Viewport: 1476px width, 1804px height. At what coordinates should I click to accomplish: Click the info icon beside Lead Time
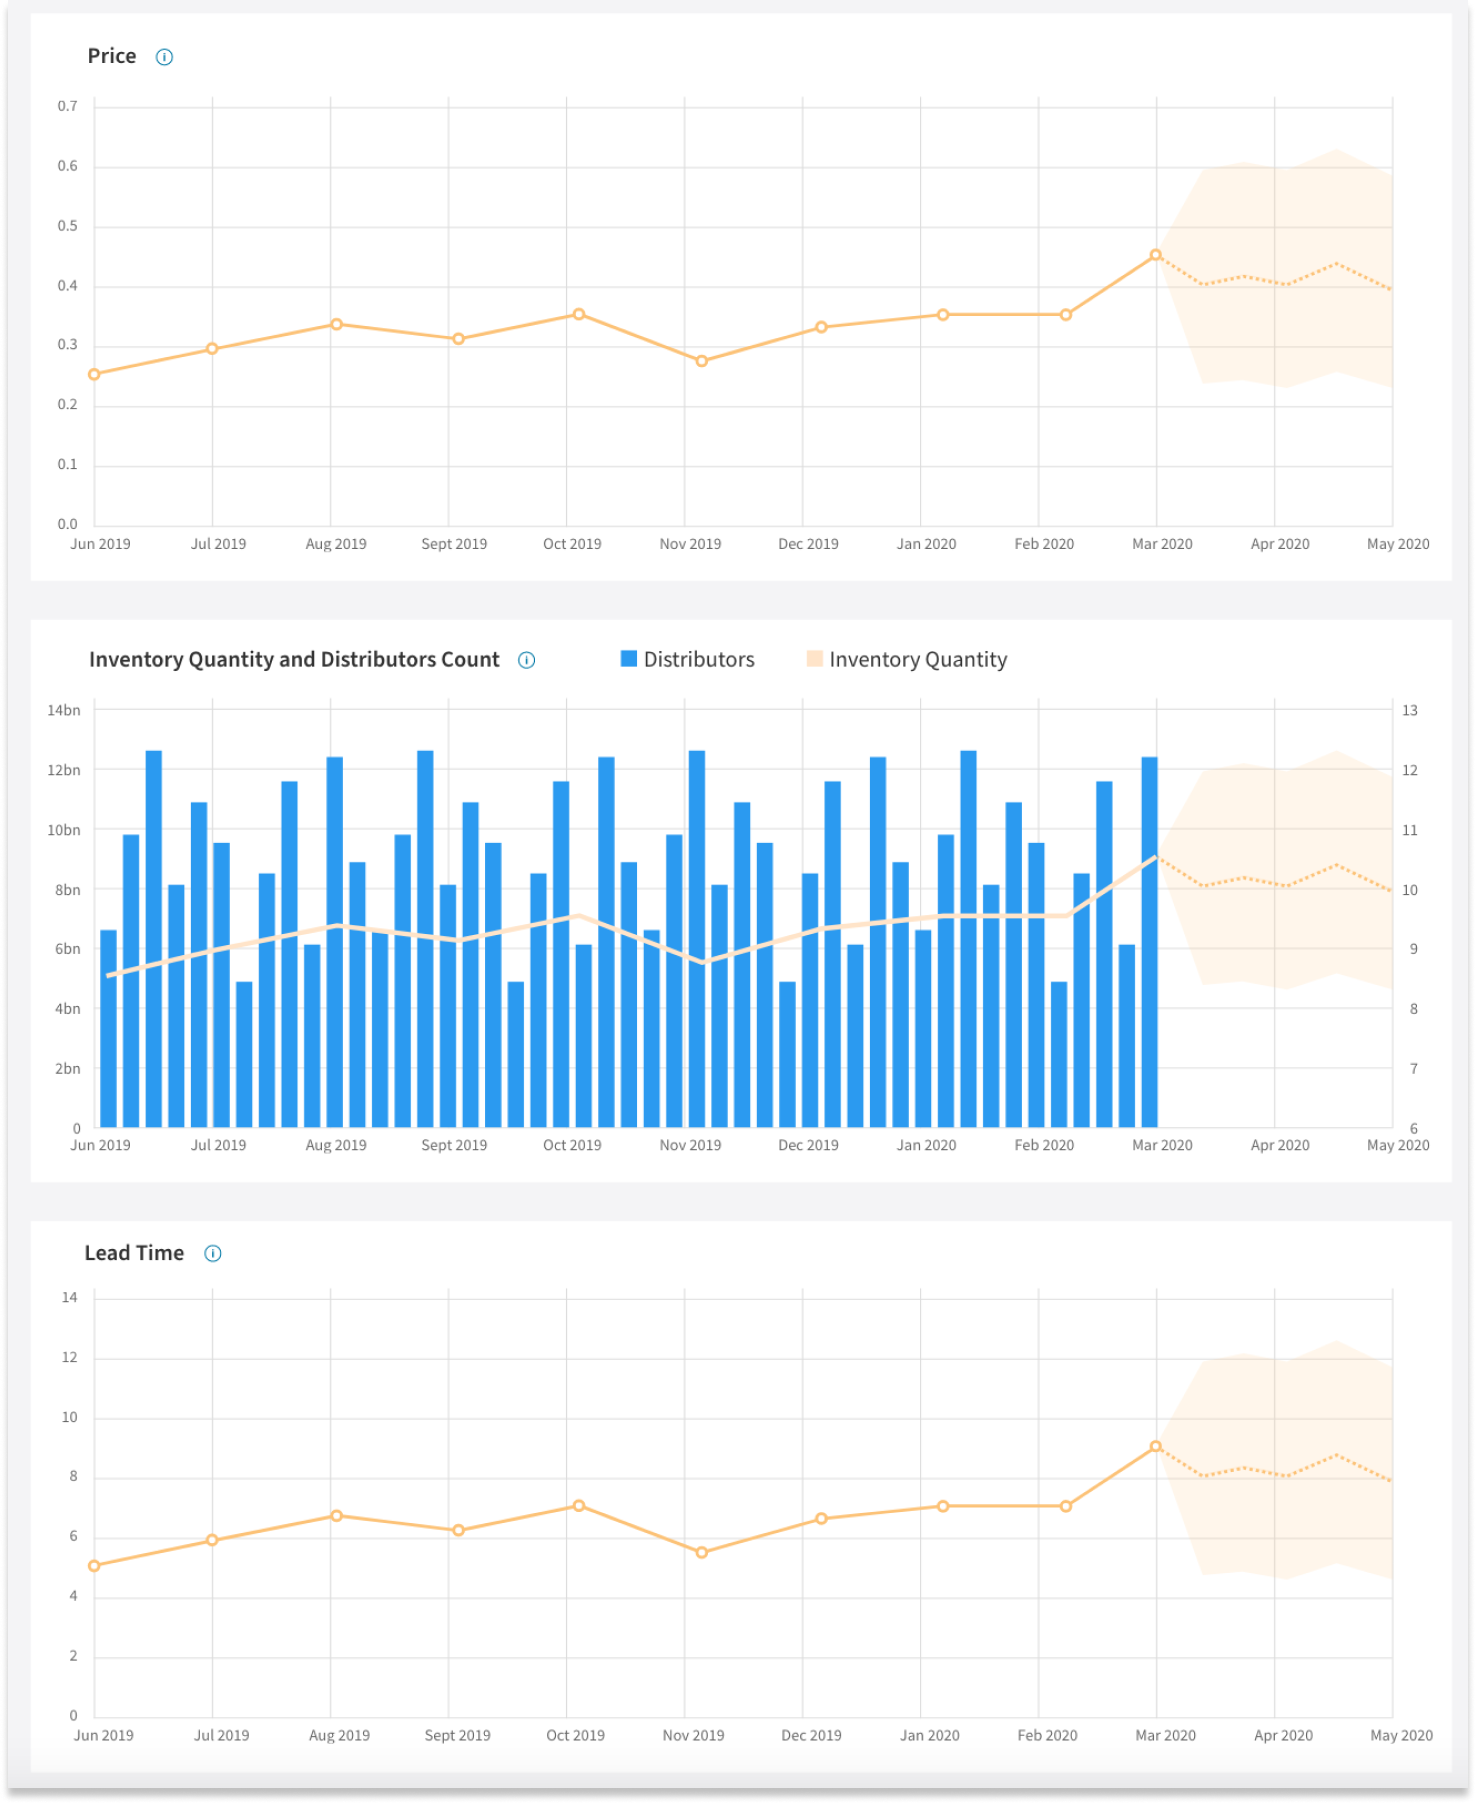(x=213, y=1253)
